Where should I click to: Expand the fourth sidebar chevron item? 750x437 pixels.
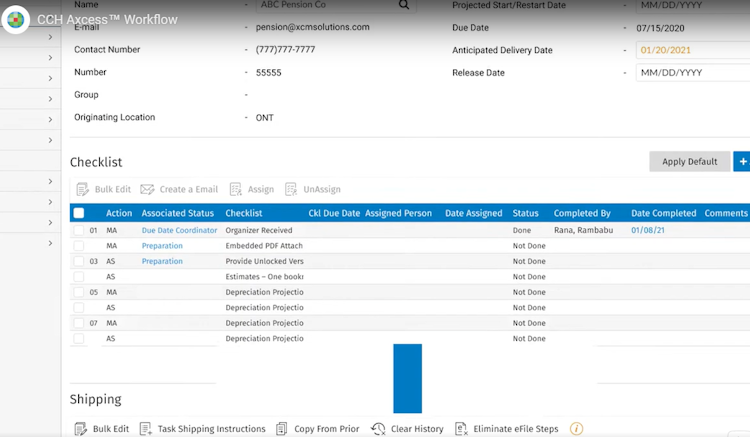click(50, 98)
